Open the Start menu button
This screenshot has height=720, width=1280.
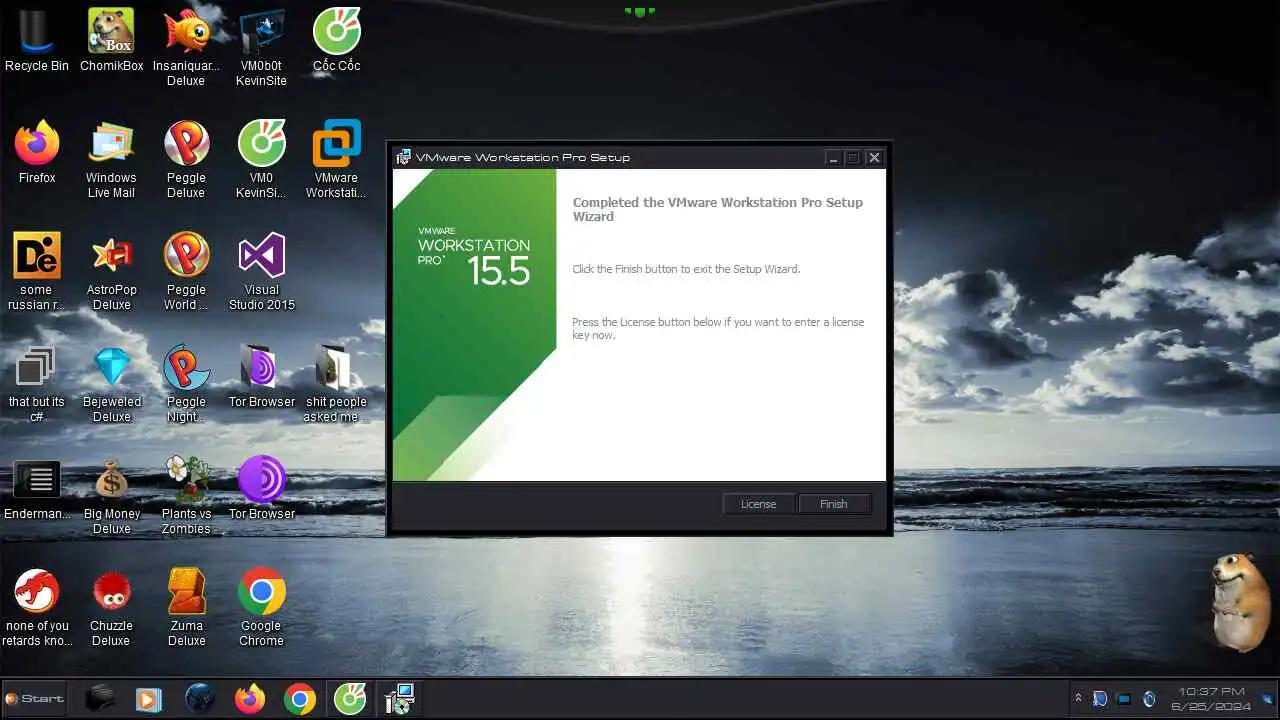(35, 699)
